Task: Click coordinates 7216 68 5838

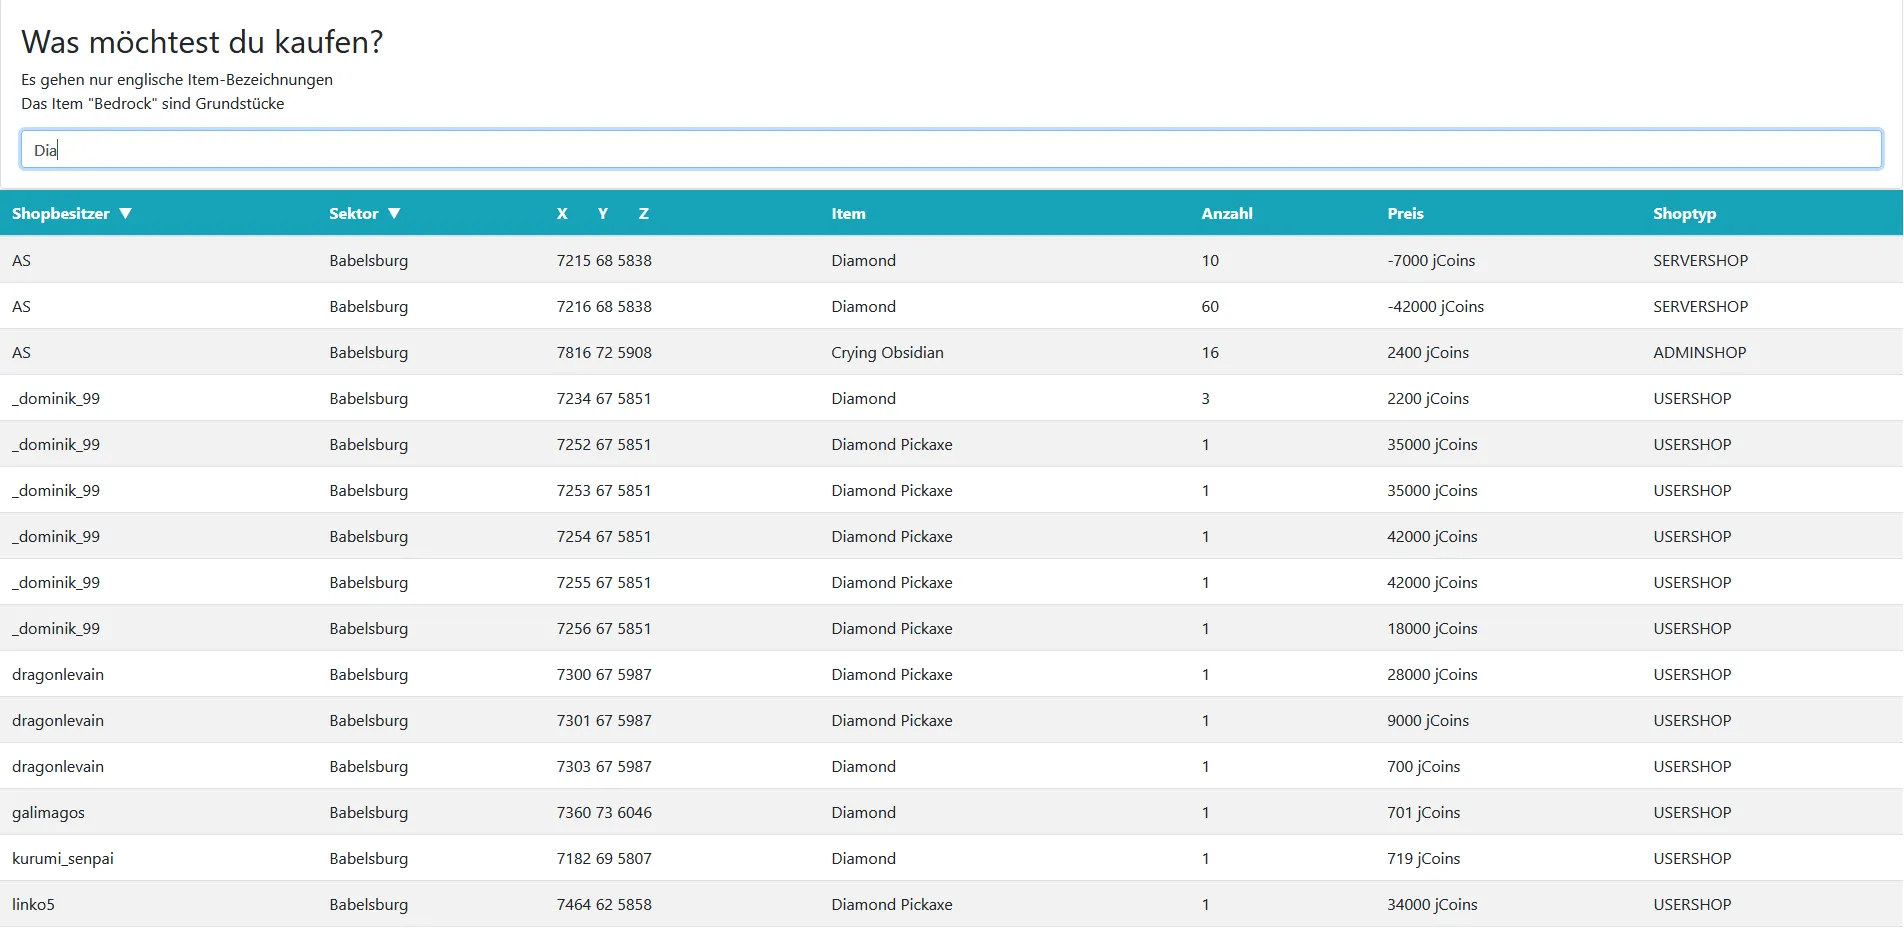Action: [604, 306]
